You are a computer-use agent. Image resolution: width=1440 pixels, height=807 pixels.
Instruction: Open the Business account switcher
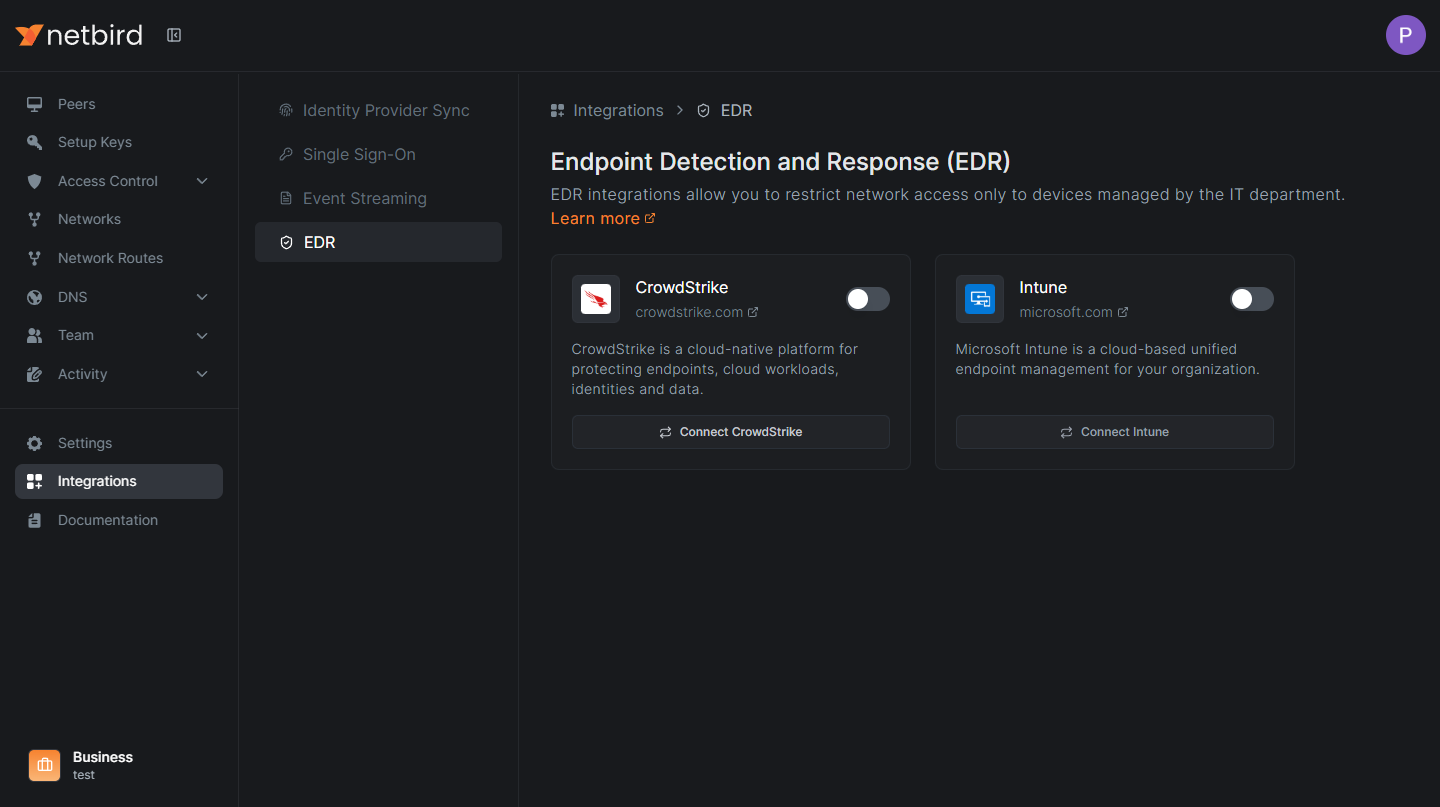click(x=102, y=765)
